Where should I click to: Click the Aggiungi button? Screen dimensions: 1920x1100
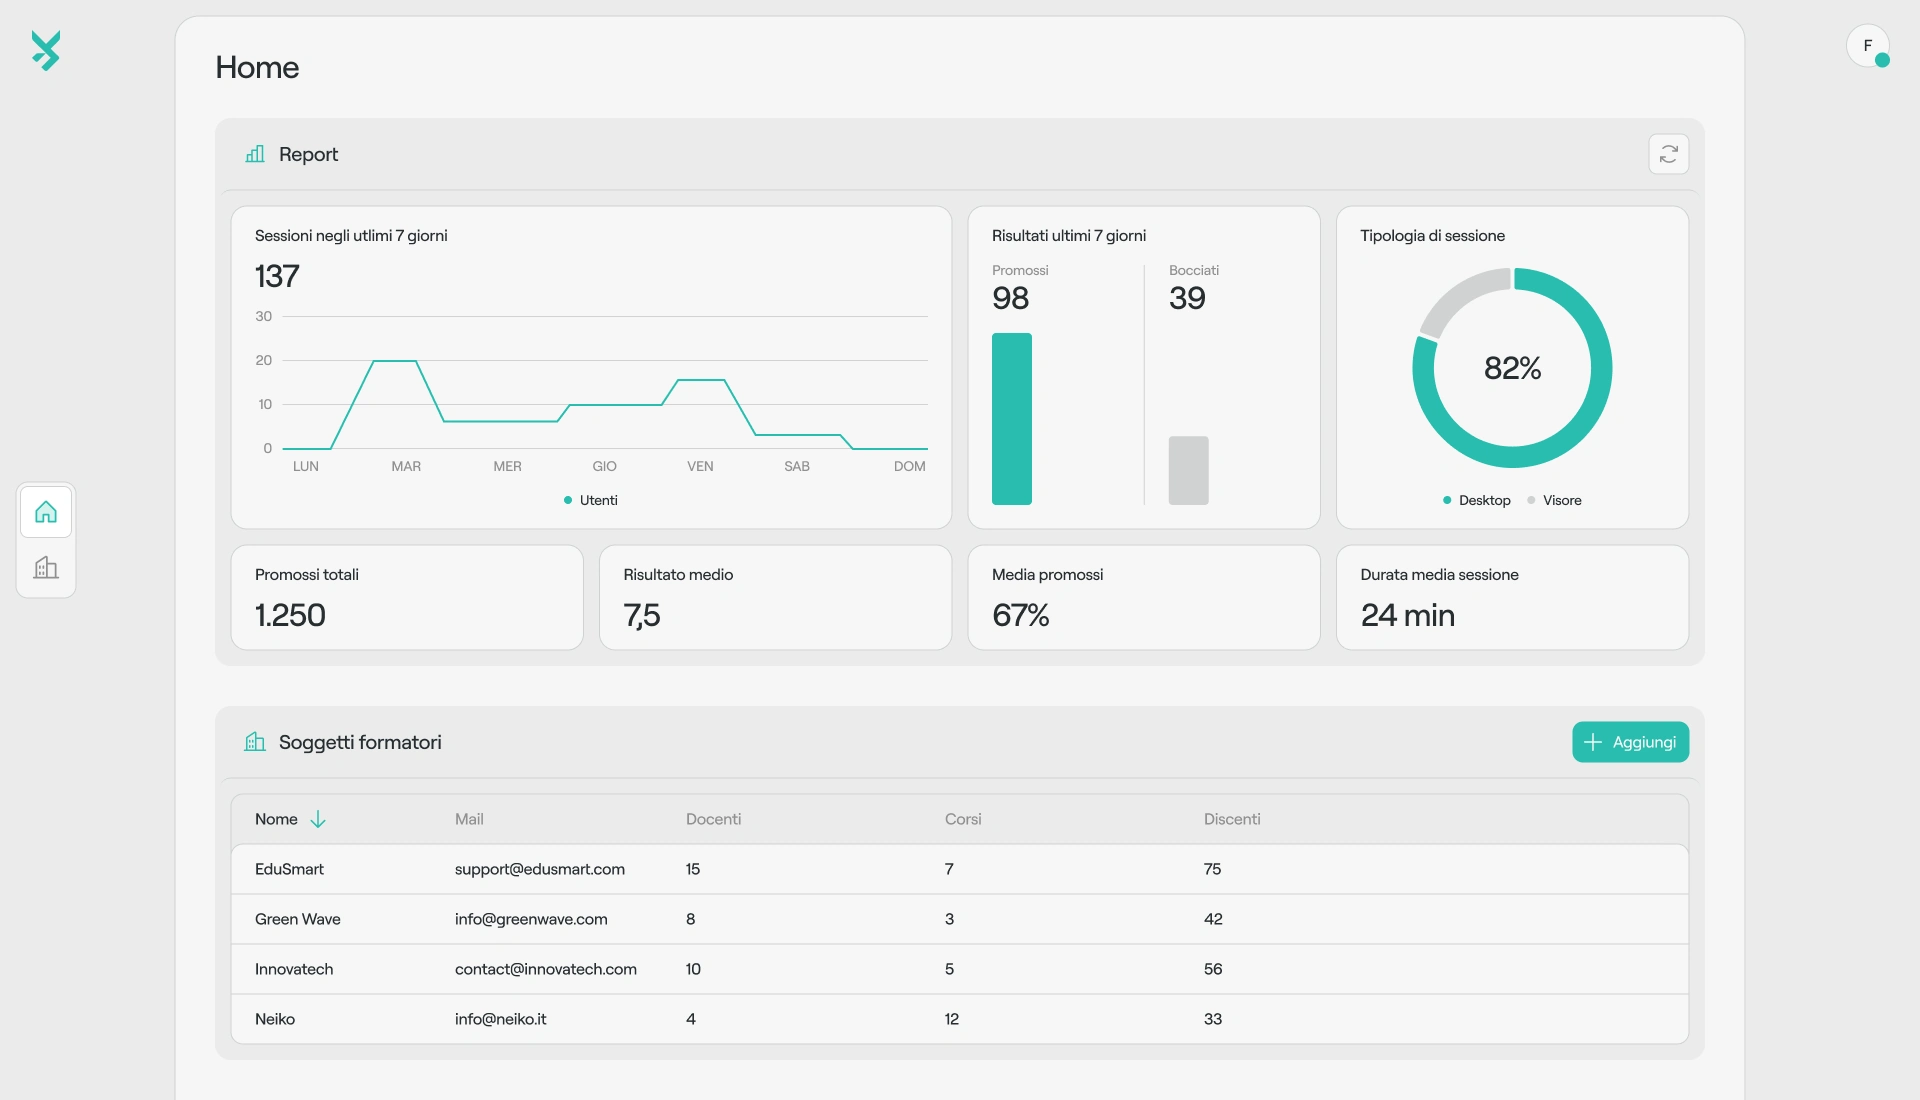pos(1630,742)
